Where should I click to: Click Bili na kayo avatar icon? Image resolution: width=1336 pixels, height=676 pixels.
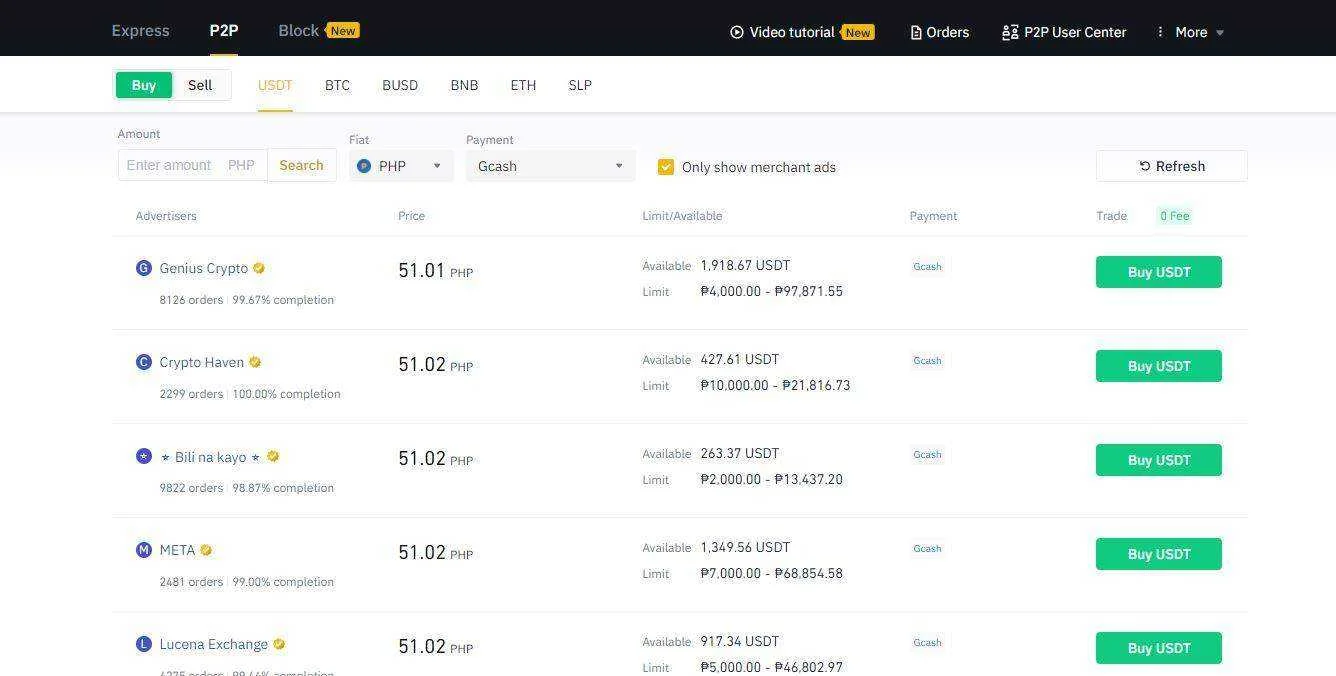(x=144, y=456)
